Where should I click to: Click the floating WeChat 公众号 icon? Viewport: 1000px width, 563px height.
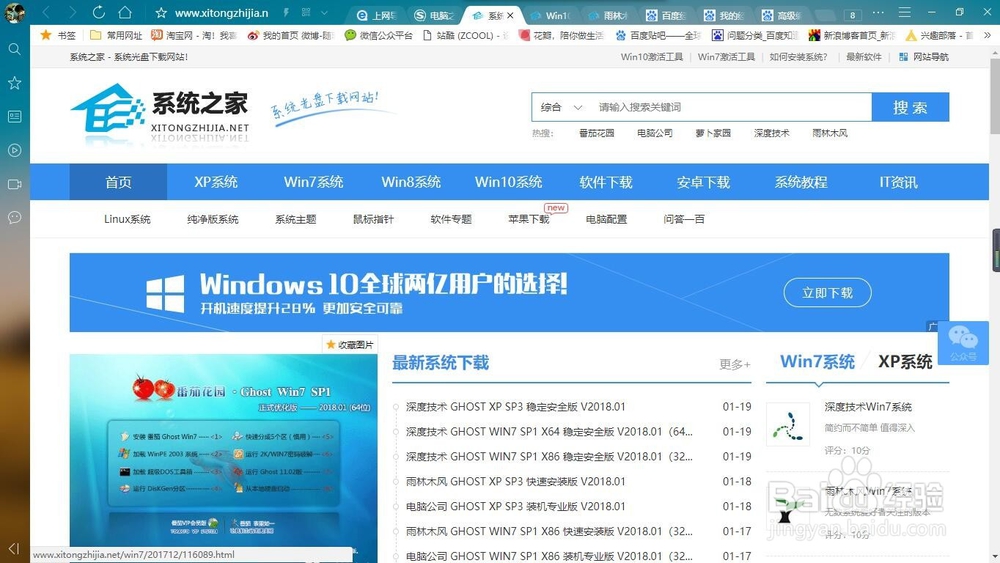point(963,342)
